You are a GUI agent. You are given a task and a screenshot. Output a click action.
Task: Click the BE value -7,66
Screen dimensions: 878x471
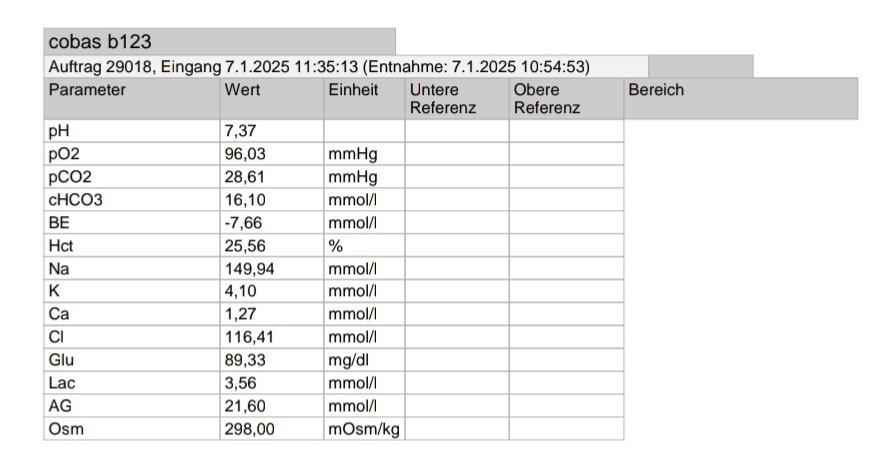[272, 223]
